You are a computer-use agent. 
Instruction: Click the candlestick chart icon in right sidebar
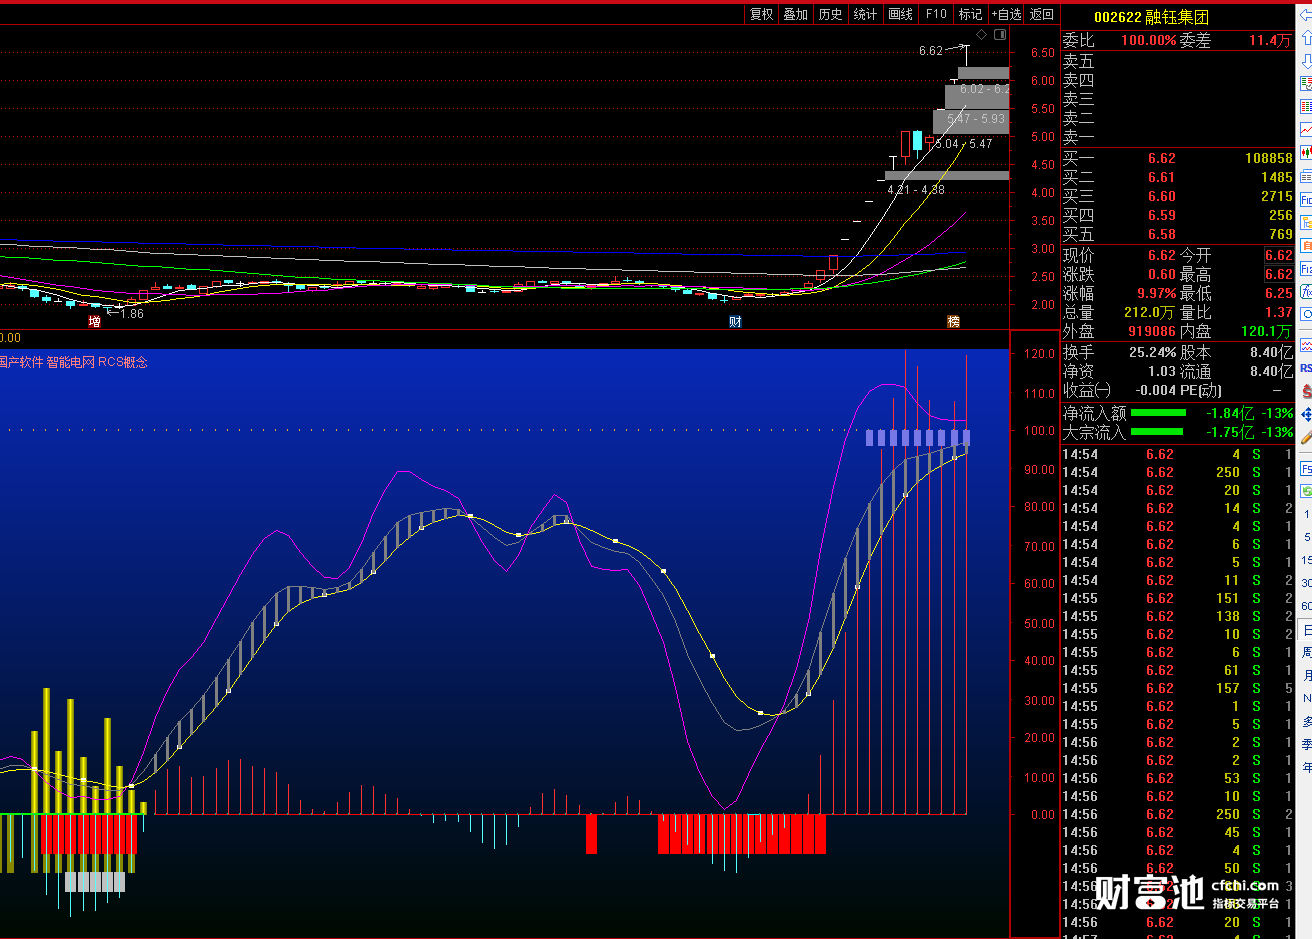(1306, 153)
